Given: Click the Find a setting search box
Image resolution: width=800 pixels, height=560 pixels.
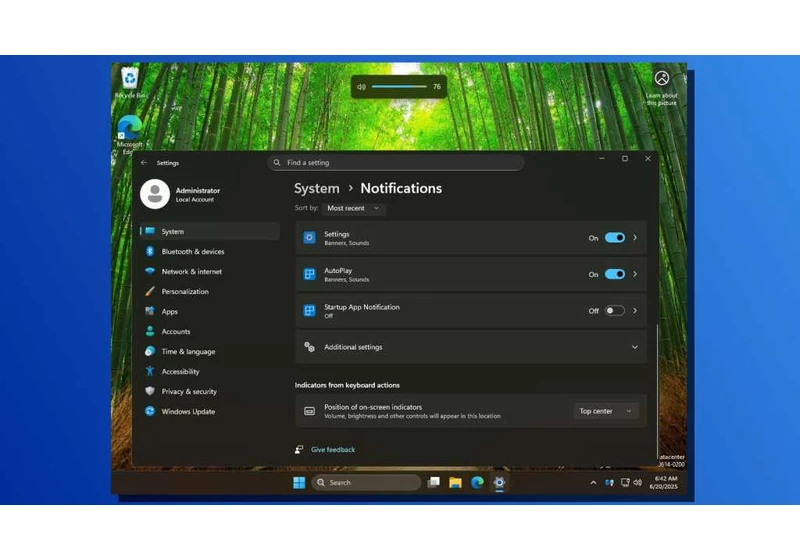Looking at the screenshot, I should [395, 163].
